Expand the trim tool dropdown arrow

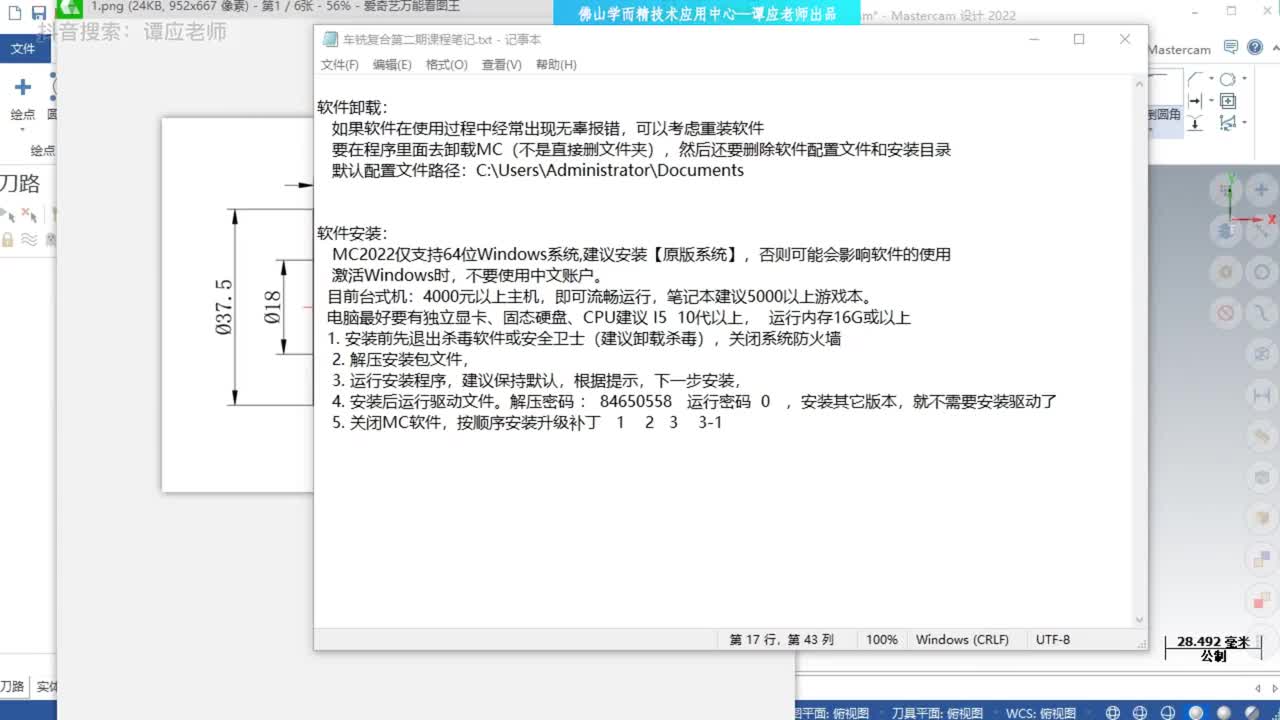click(1211, 101)
